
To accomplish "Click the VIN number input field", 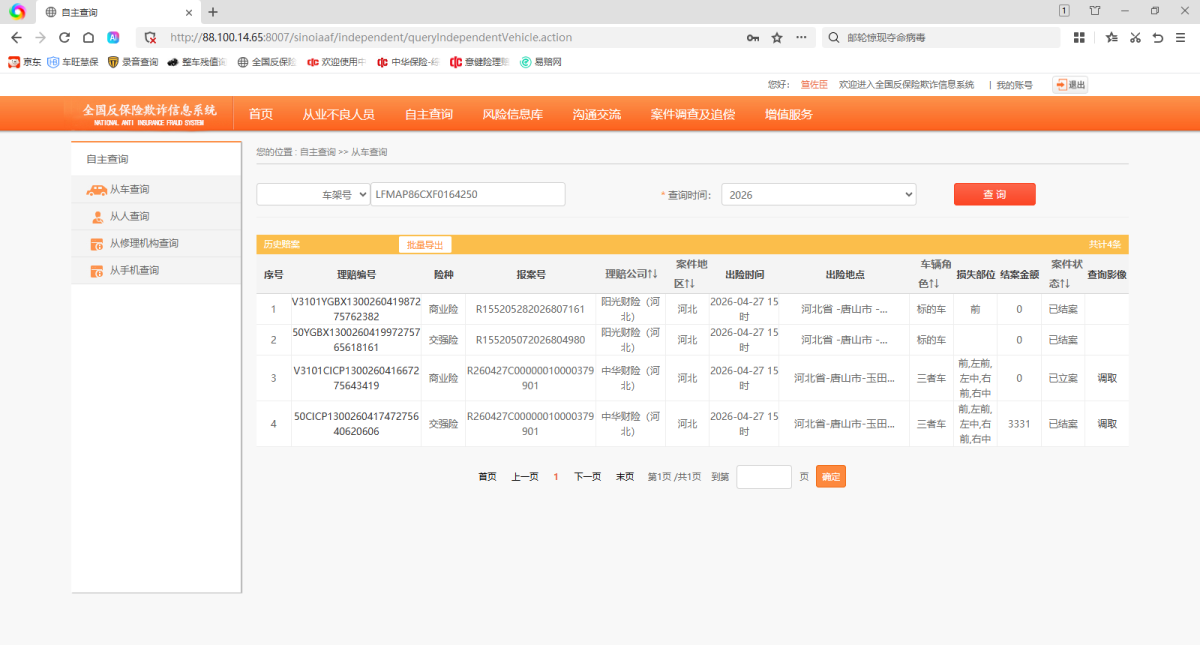I will 467,195.
